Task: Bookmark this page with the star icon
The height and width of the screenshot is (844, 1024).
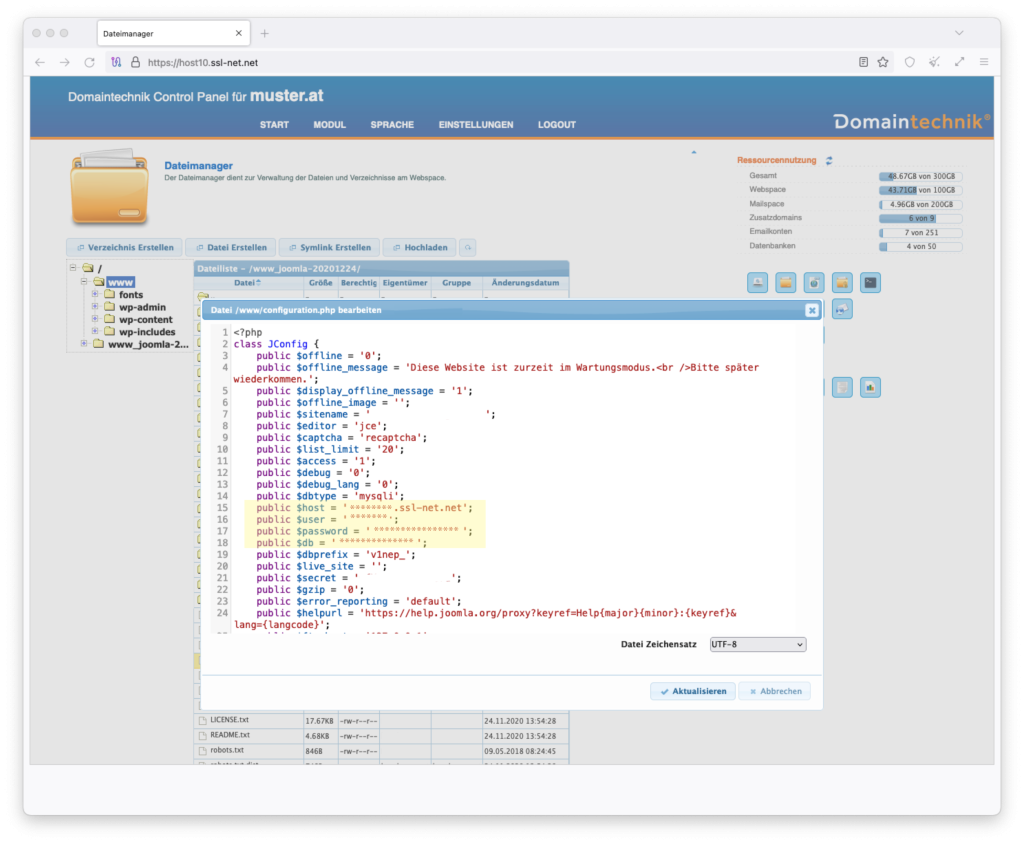Action: click(883, 62)
